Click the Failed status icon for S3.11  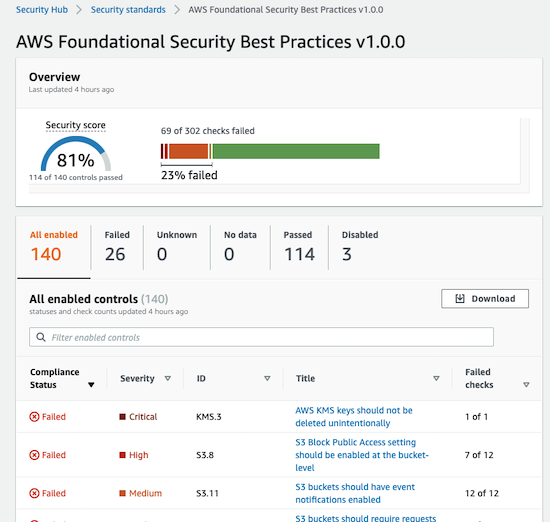coord(34,493)
